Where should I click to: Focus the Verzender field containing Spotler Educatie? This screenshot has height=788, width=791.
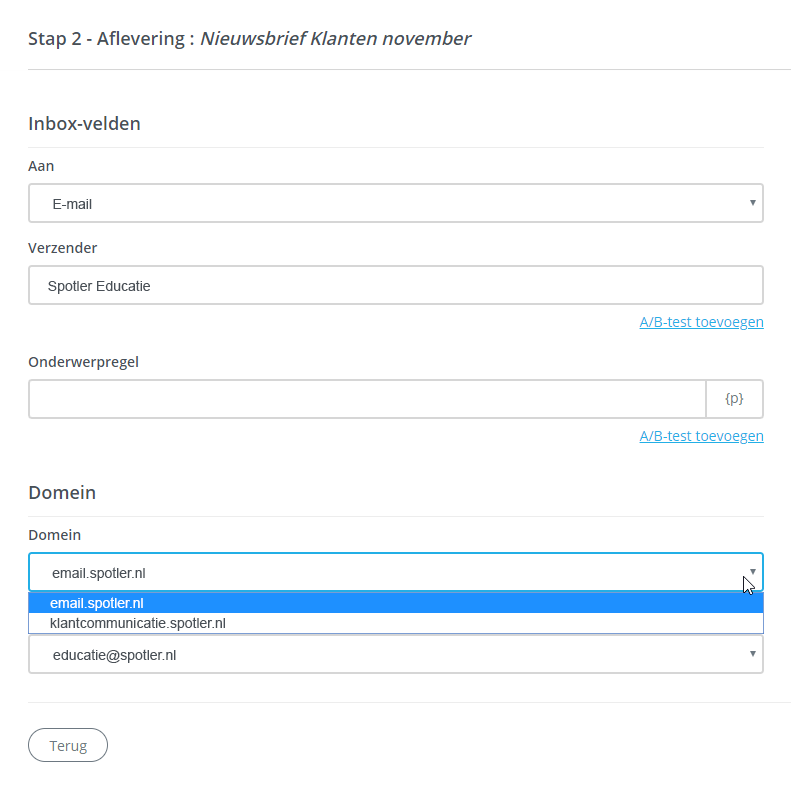395,285
